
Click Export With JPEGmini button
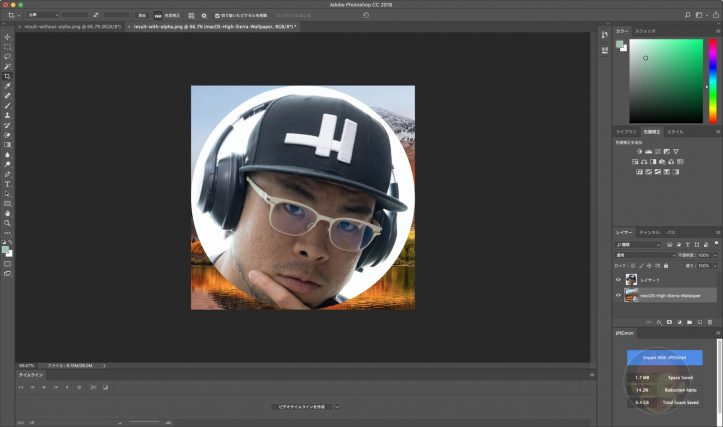[664, 357]
